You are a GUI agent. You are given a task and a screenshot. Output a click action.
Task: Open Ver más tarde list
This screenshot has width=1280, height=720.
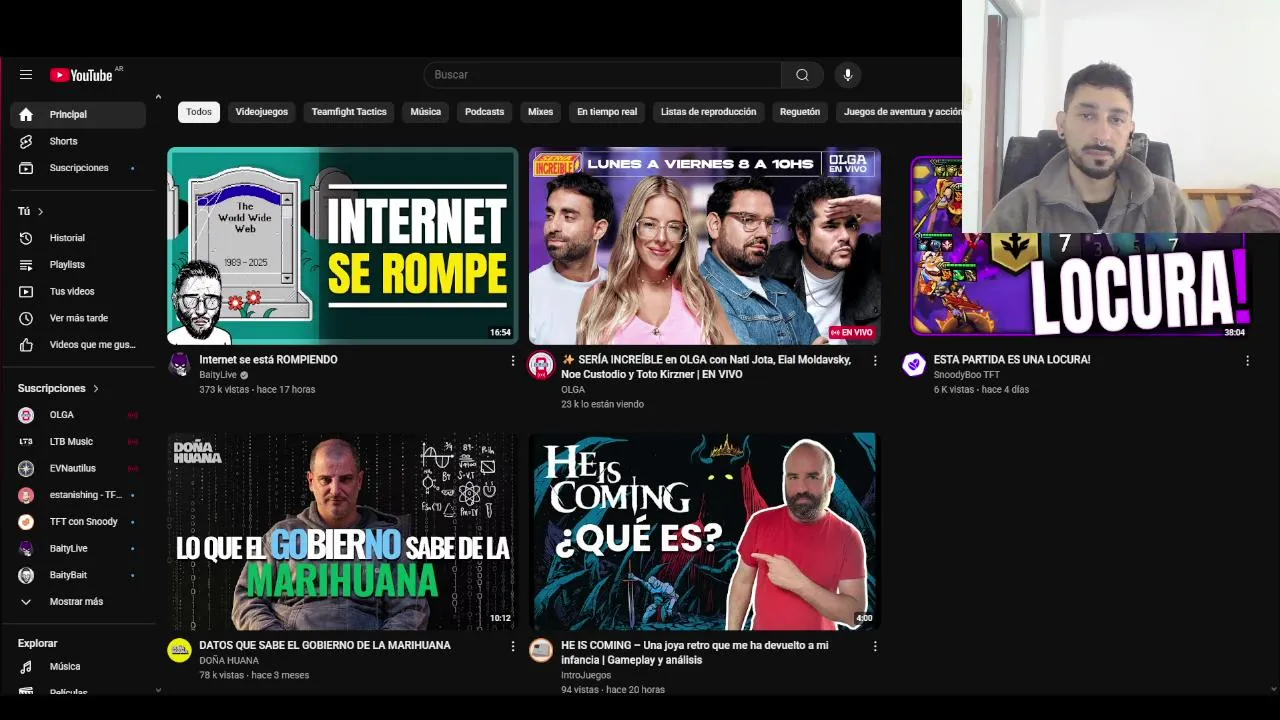[78, 318]
